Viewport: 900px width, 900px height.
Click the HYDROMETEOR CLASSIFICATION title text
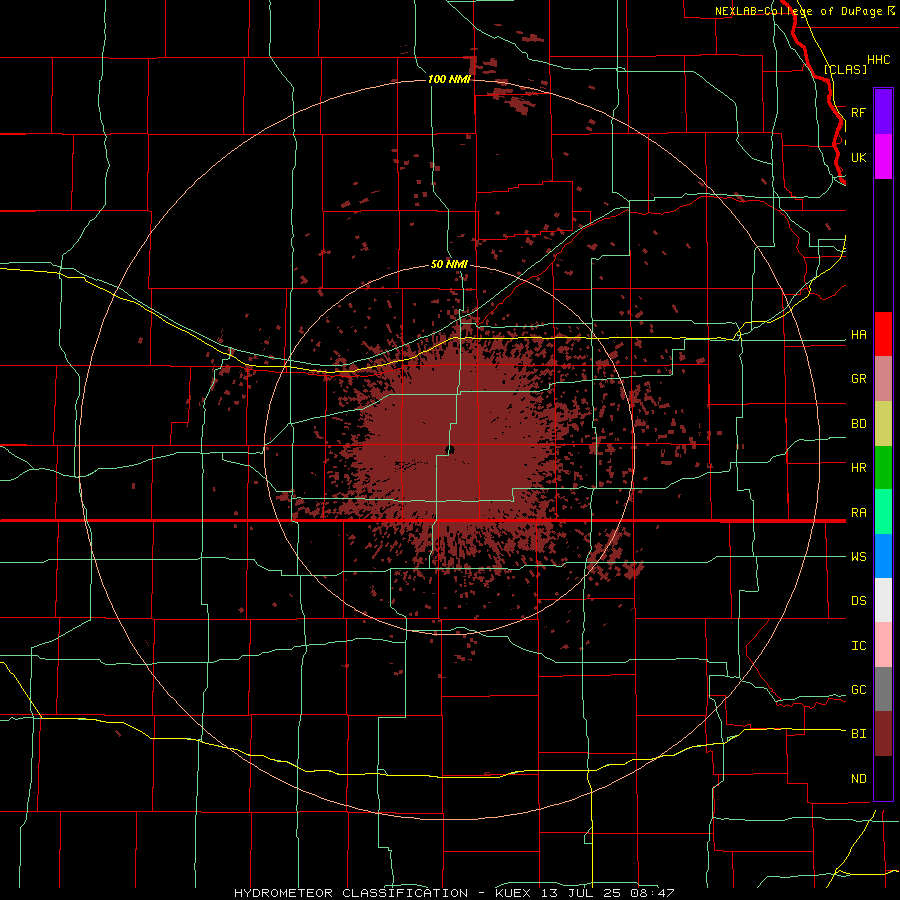[x=351, y=893]
